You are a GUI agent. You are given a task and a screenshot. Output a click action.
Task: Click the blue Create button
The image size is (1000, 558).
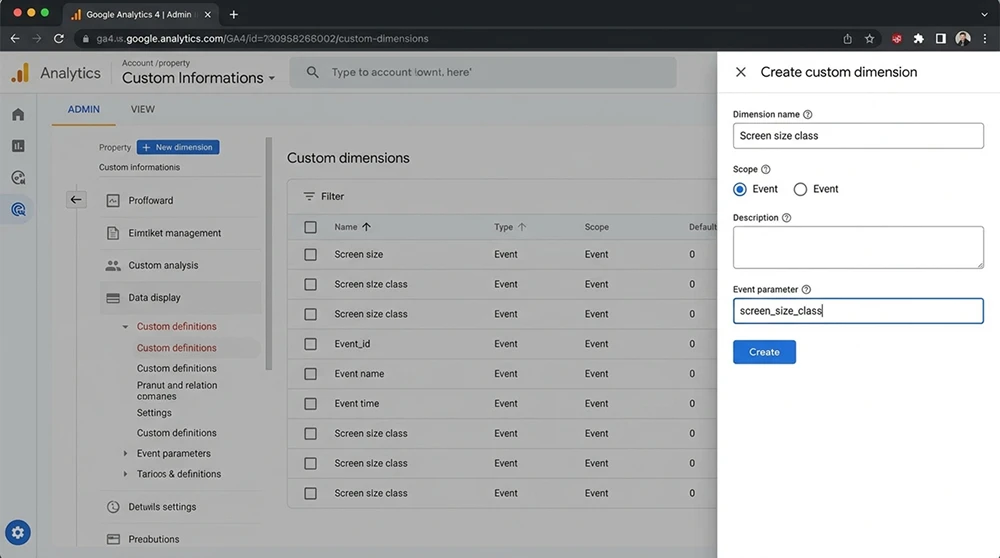764,352
